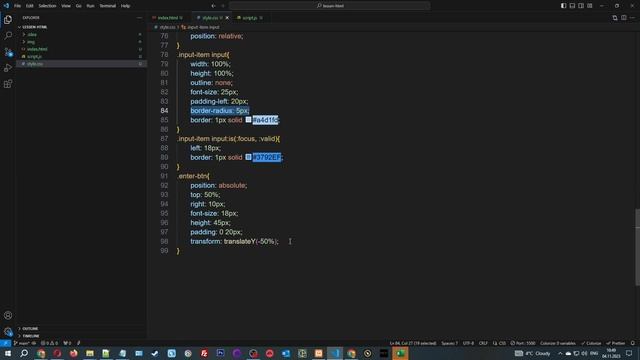The image size is (640, 360).
Task: Open the Extensions view
Action: 8,84
